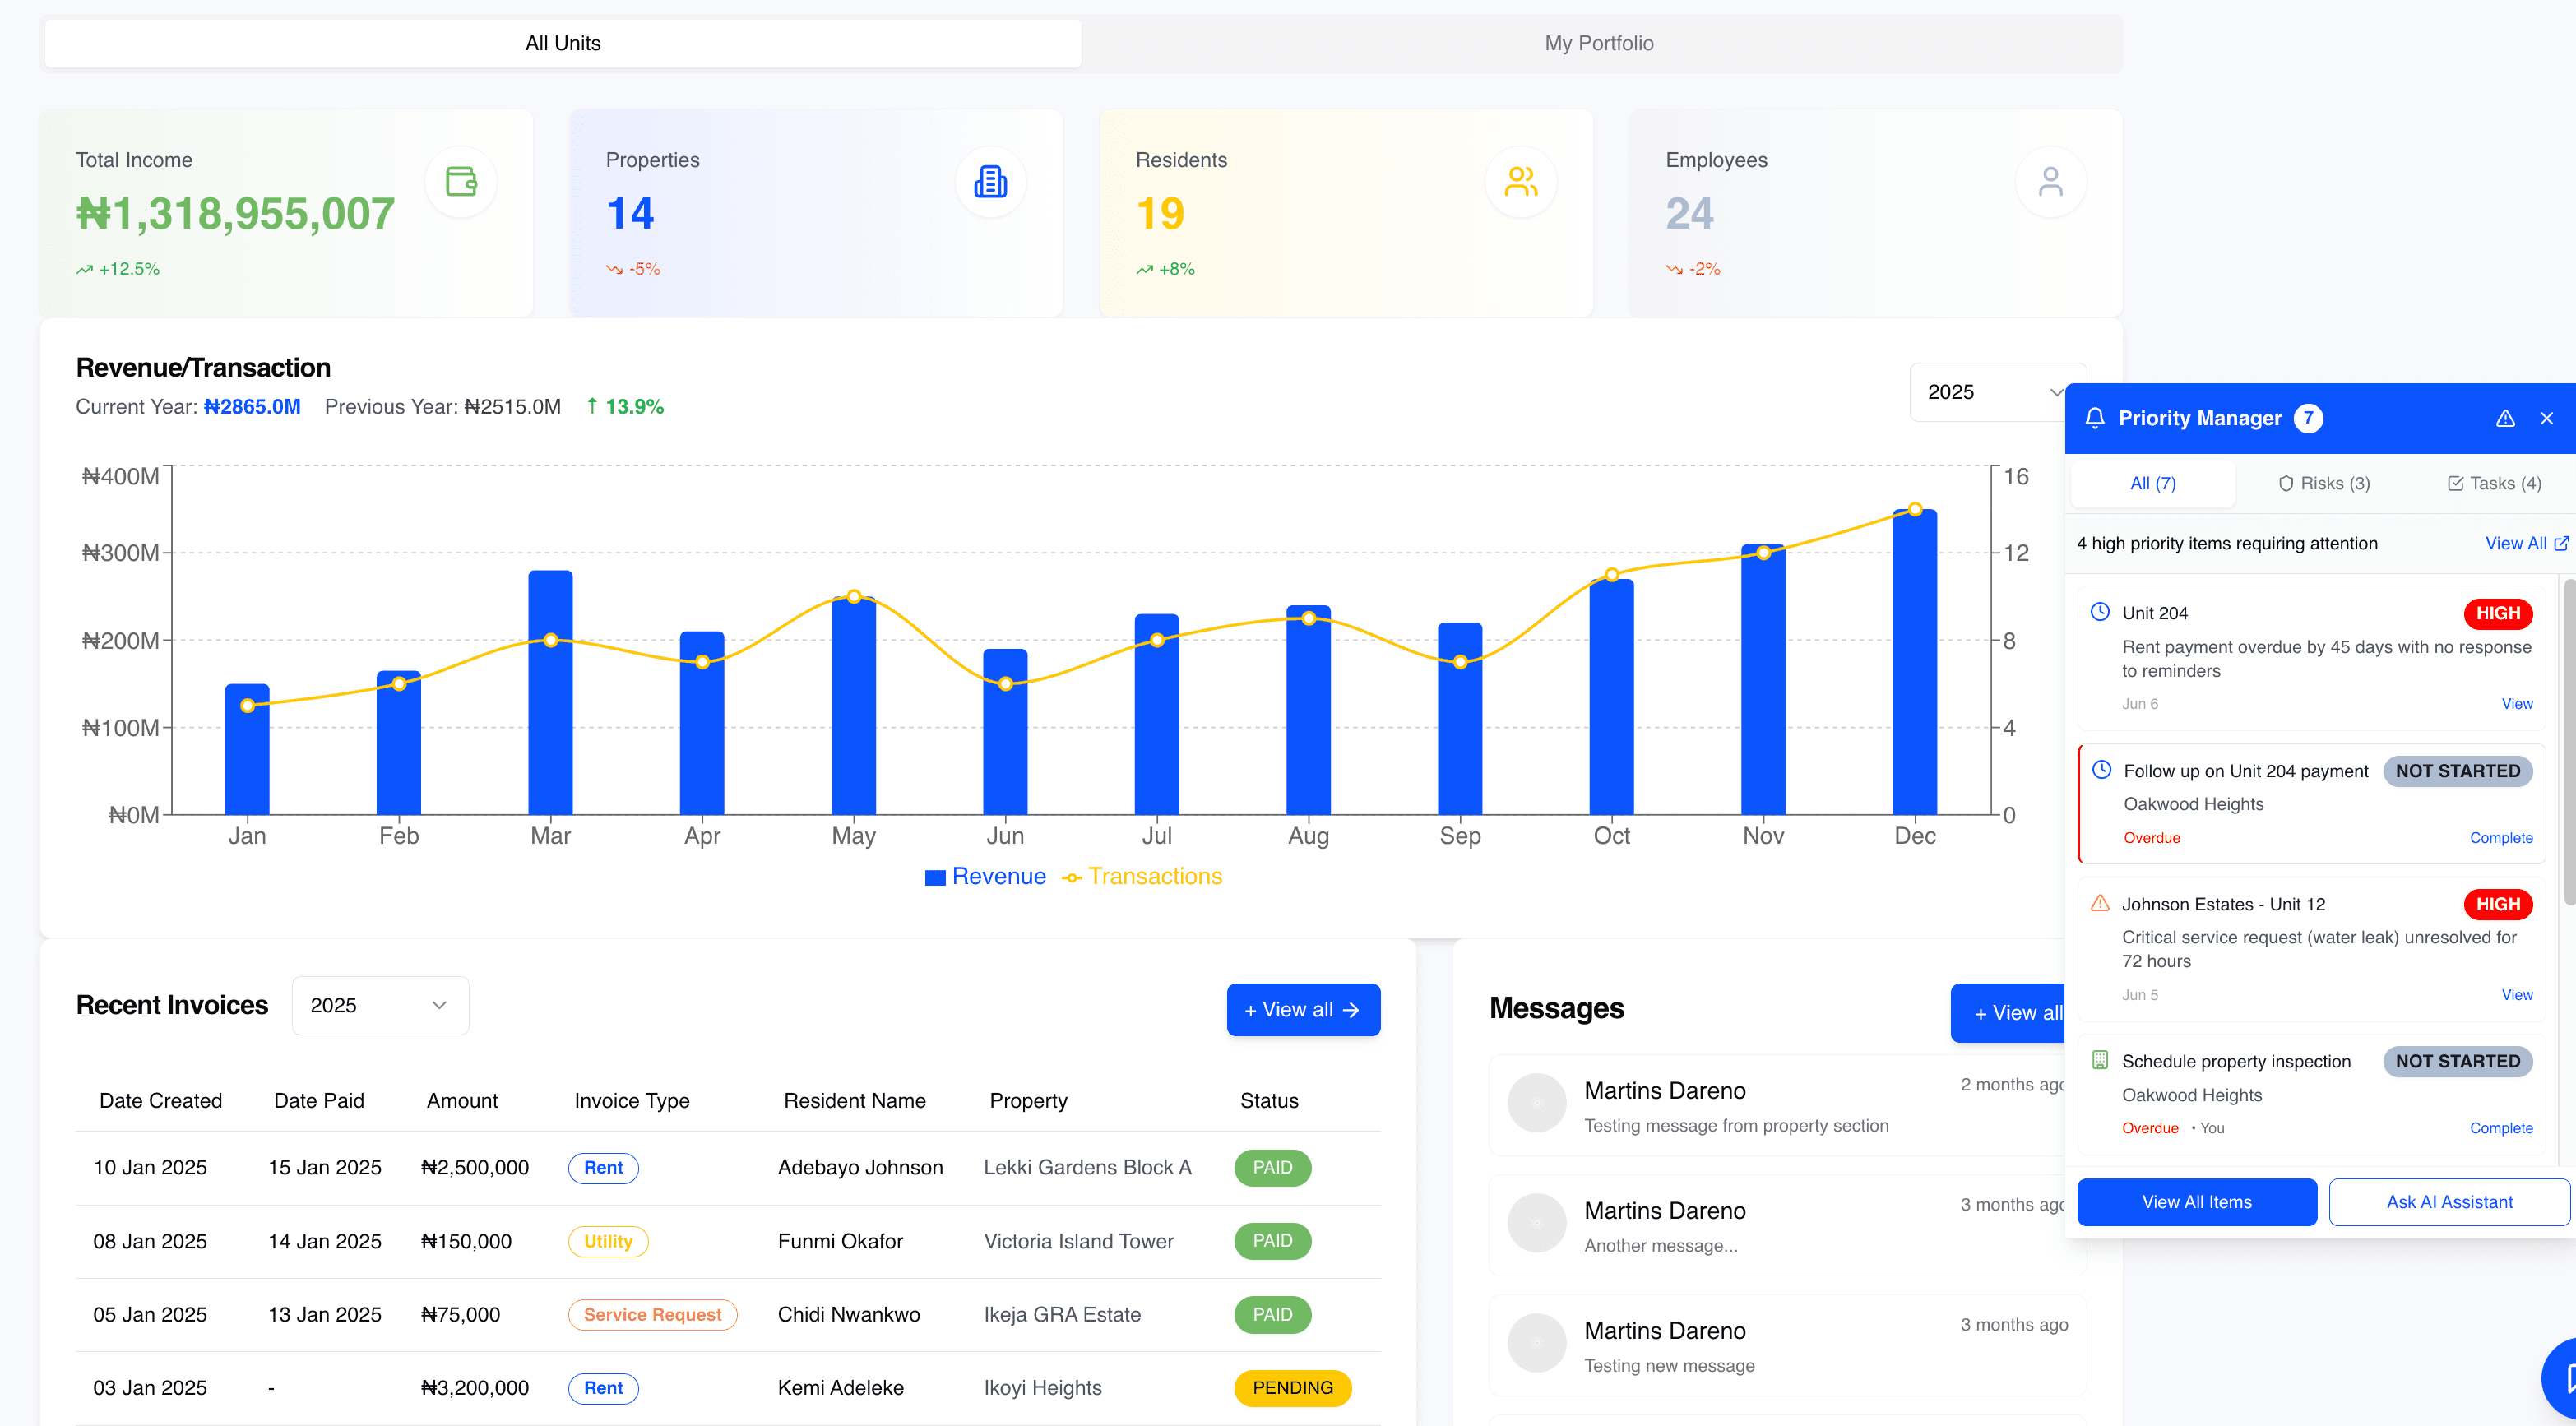
Task: Click Complete on the Unit 204 follow-up task
Action: pyautogui.click(x=2501, y=838)
